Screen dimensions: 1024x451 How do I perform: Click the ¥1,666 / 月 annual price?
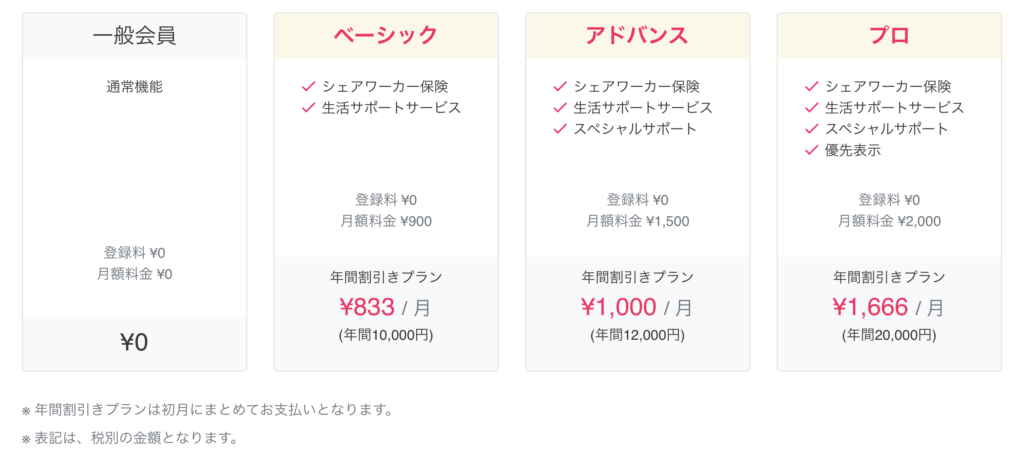[x=889, y=307]
